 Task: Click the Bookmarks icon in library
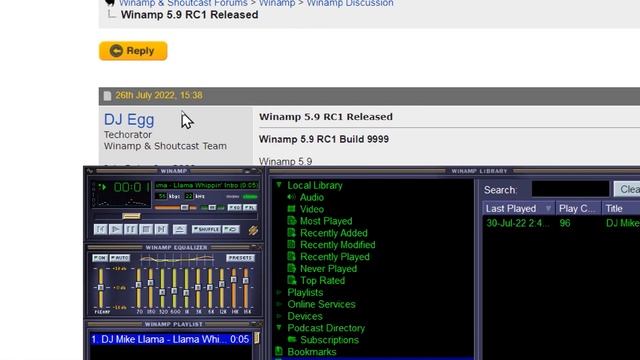pyautogui.click(x=279, y=351)
